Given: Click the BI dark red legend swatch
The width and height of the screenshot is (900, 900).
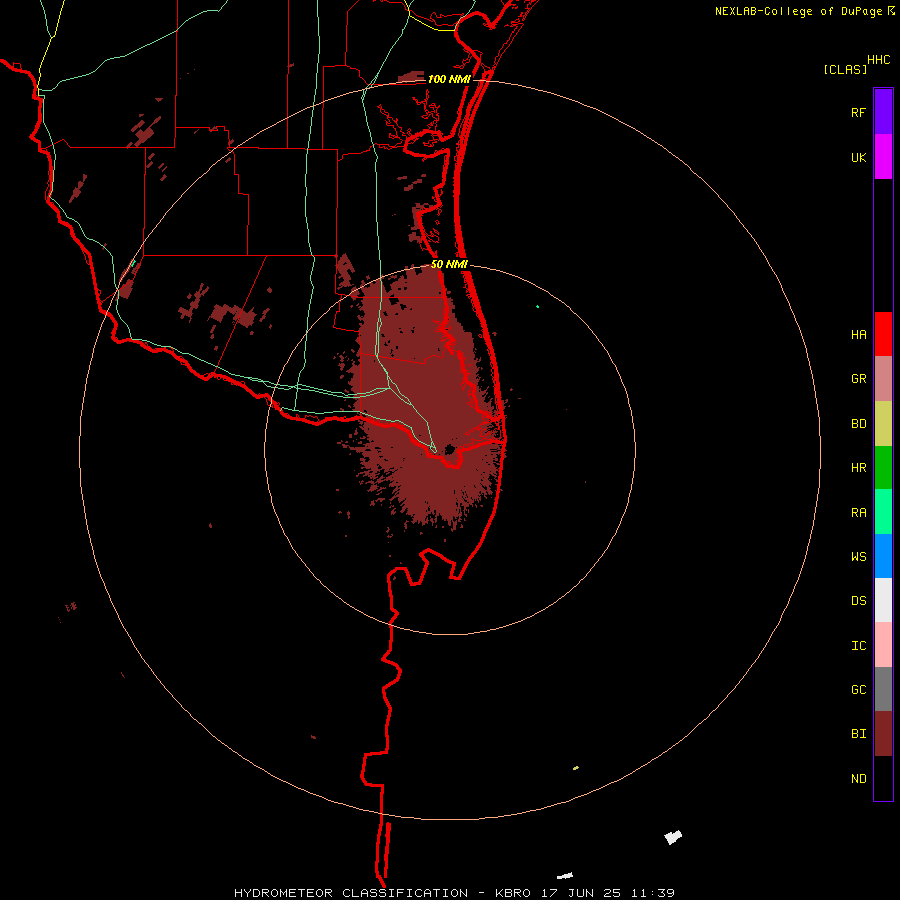Looking at the screenshot, I should coord(883,734).
